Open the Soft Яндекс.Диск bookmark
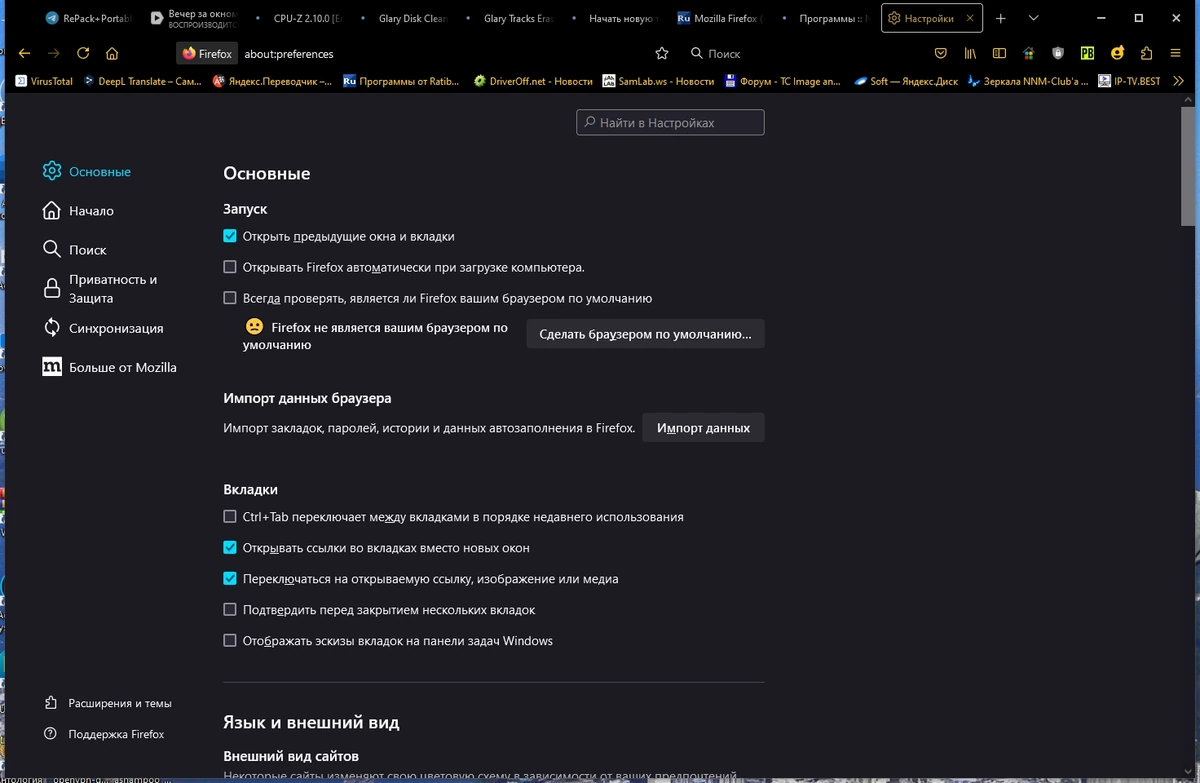 [905, 81]
